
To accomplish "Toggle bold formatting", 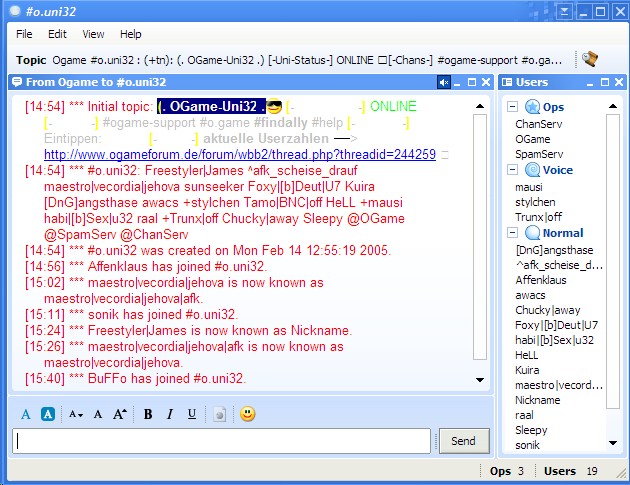I will 148,414.
